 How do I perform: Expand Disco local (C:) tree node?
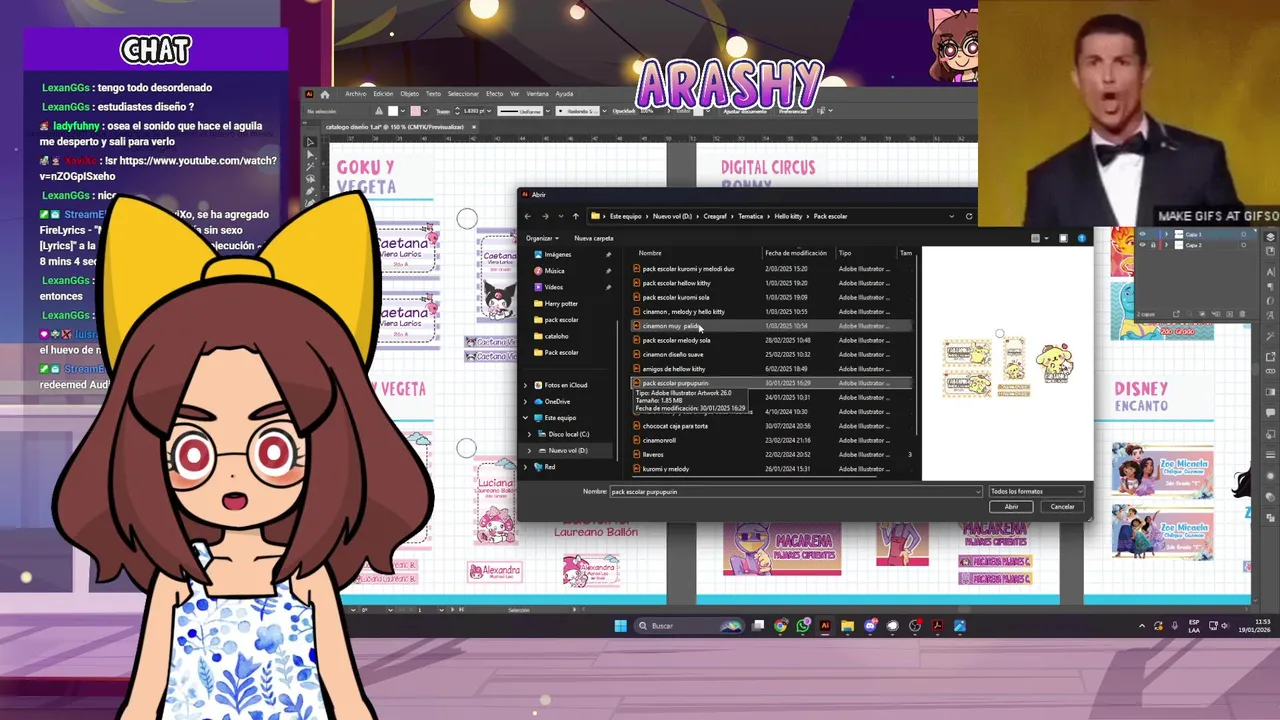tap(530, 434)
